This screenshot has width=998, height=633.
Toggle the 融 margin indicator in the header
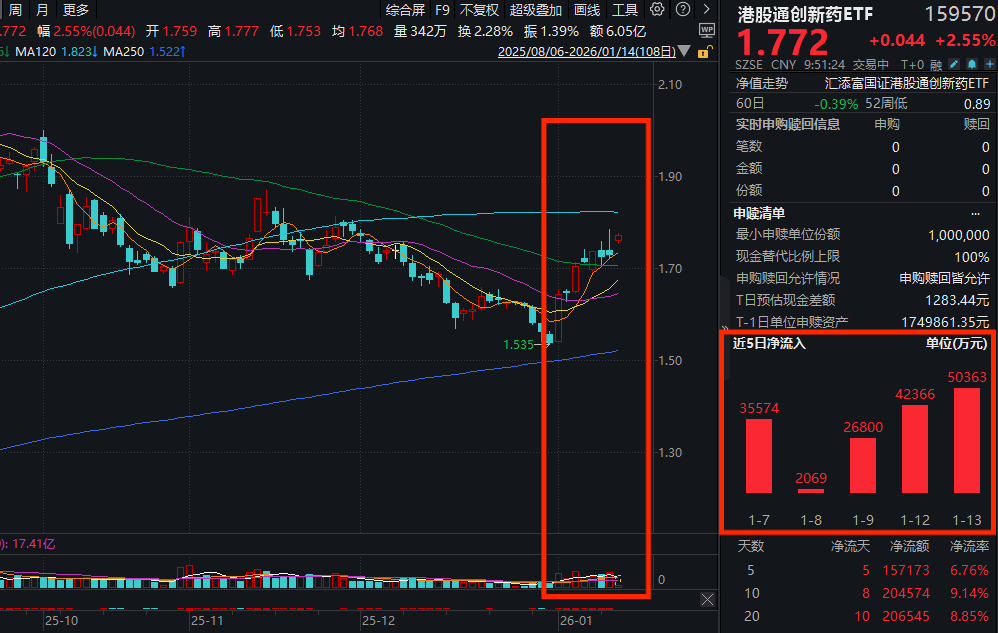(937, 63)
